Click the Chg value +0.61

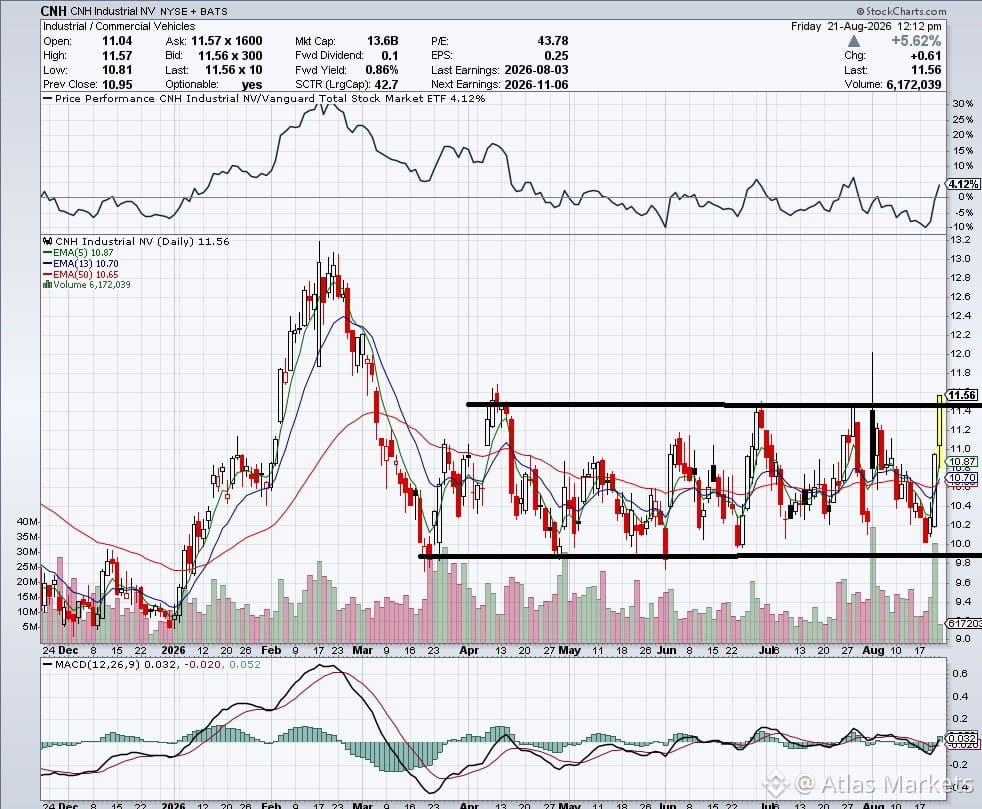[x=926, y=56]
